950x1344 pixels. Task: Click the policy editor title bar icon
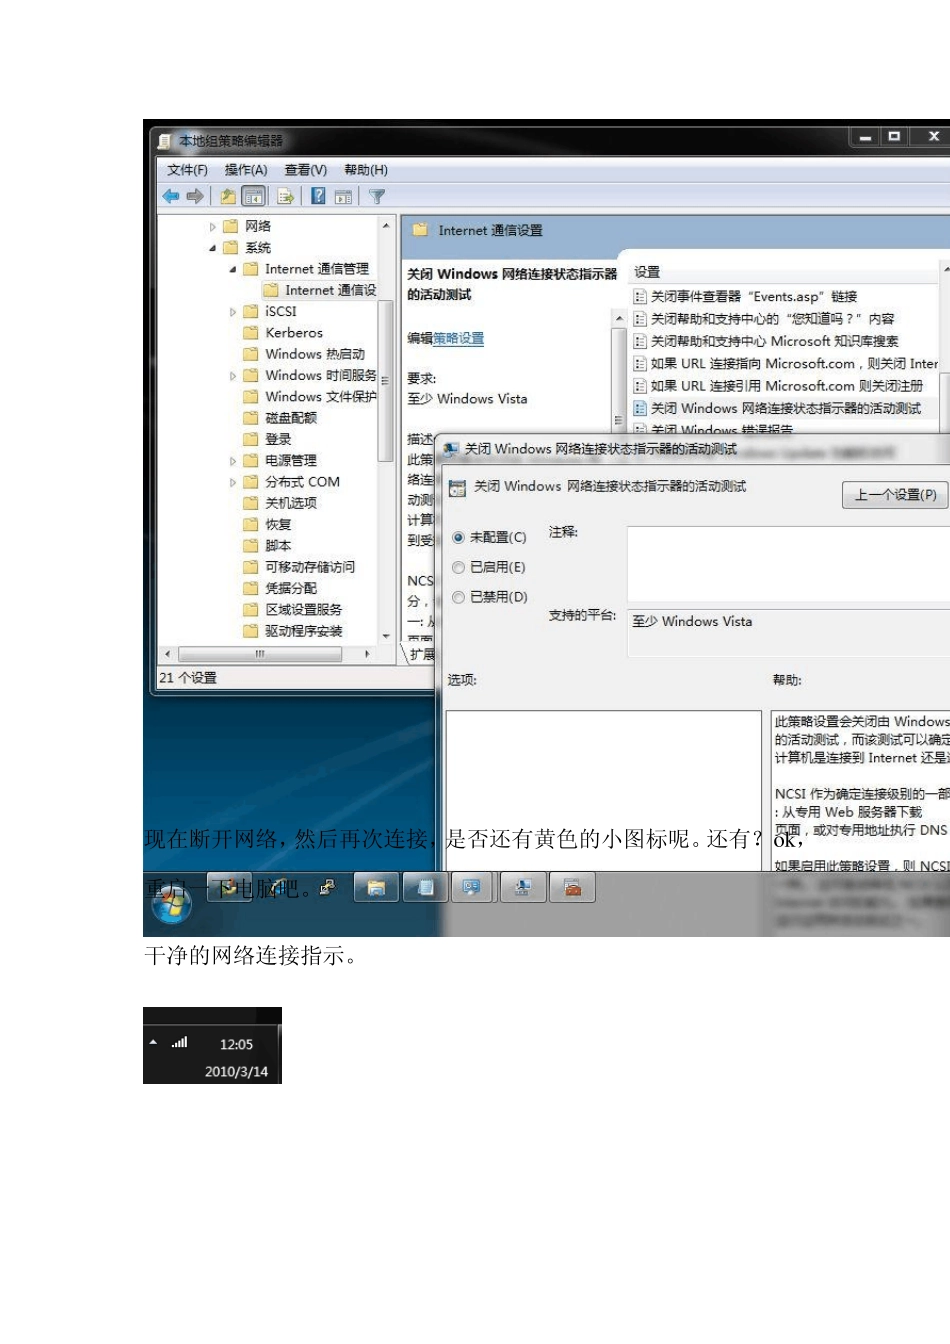165,141
